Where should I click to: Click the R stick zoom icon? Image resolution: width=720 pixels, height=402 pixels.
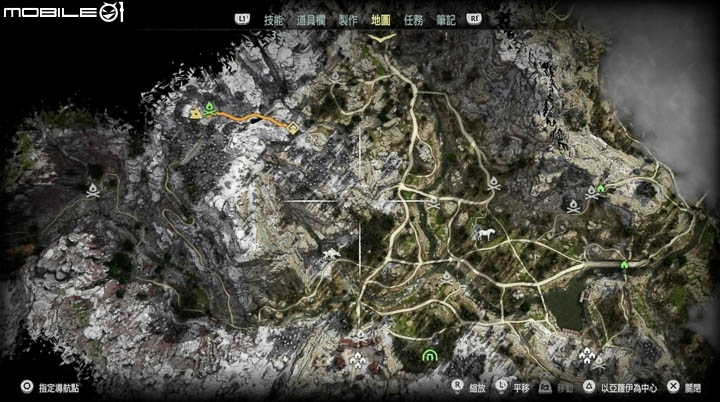(457, 386)
